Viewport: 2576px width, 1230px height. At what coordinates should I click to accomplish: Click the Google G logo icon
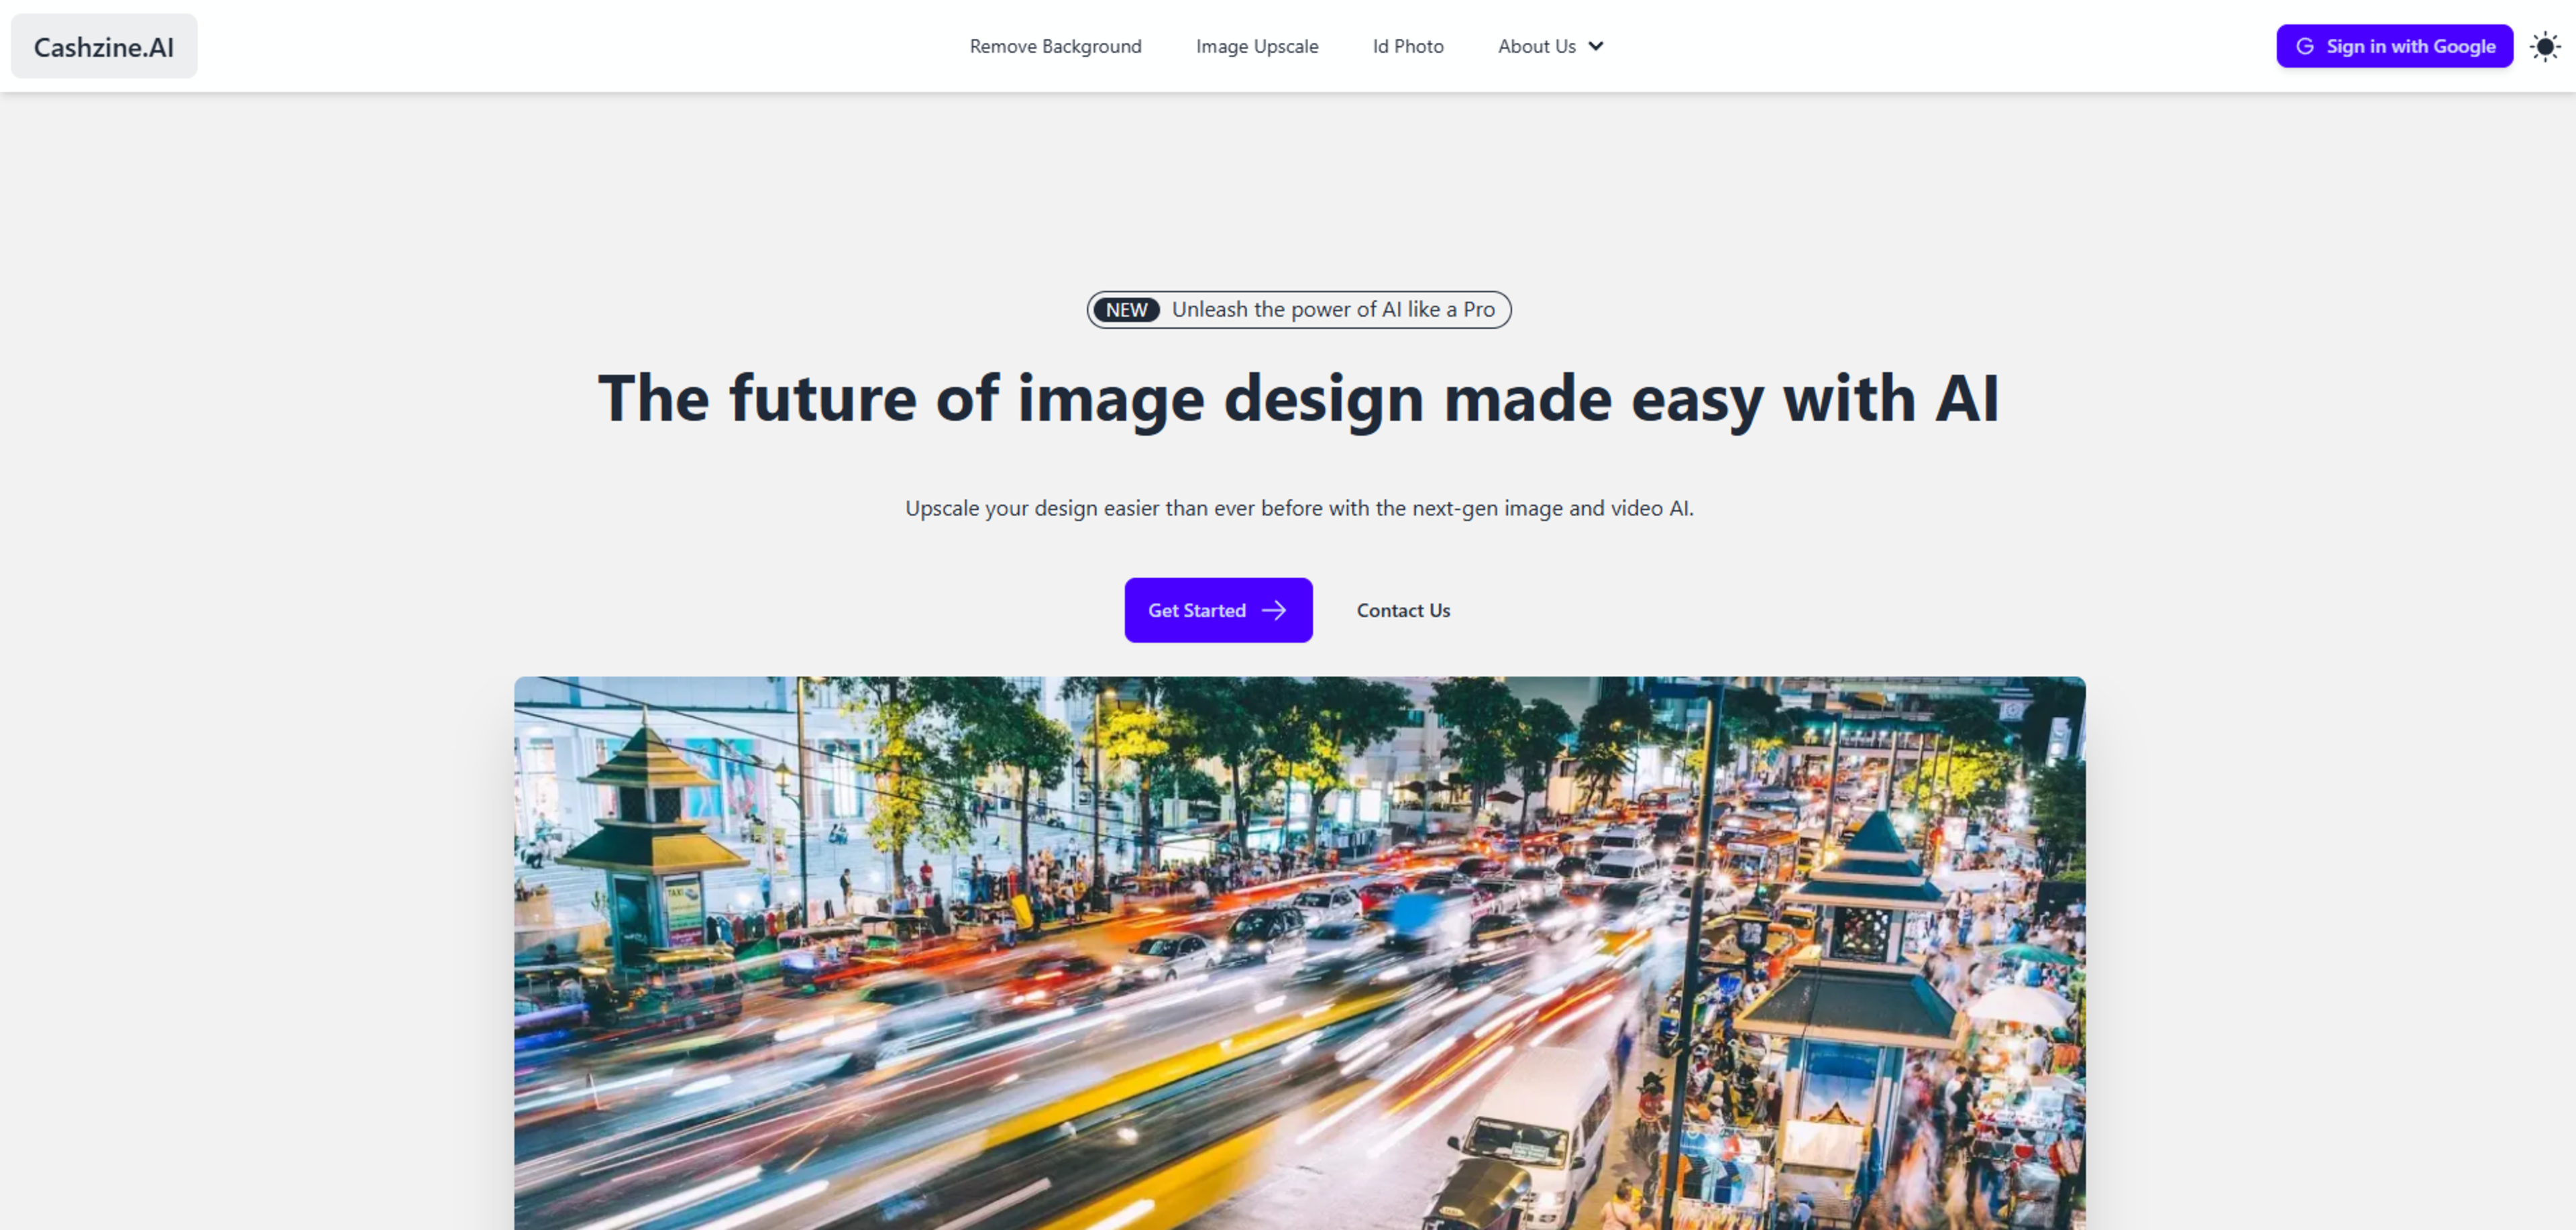[2305, 46]
